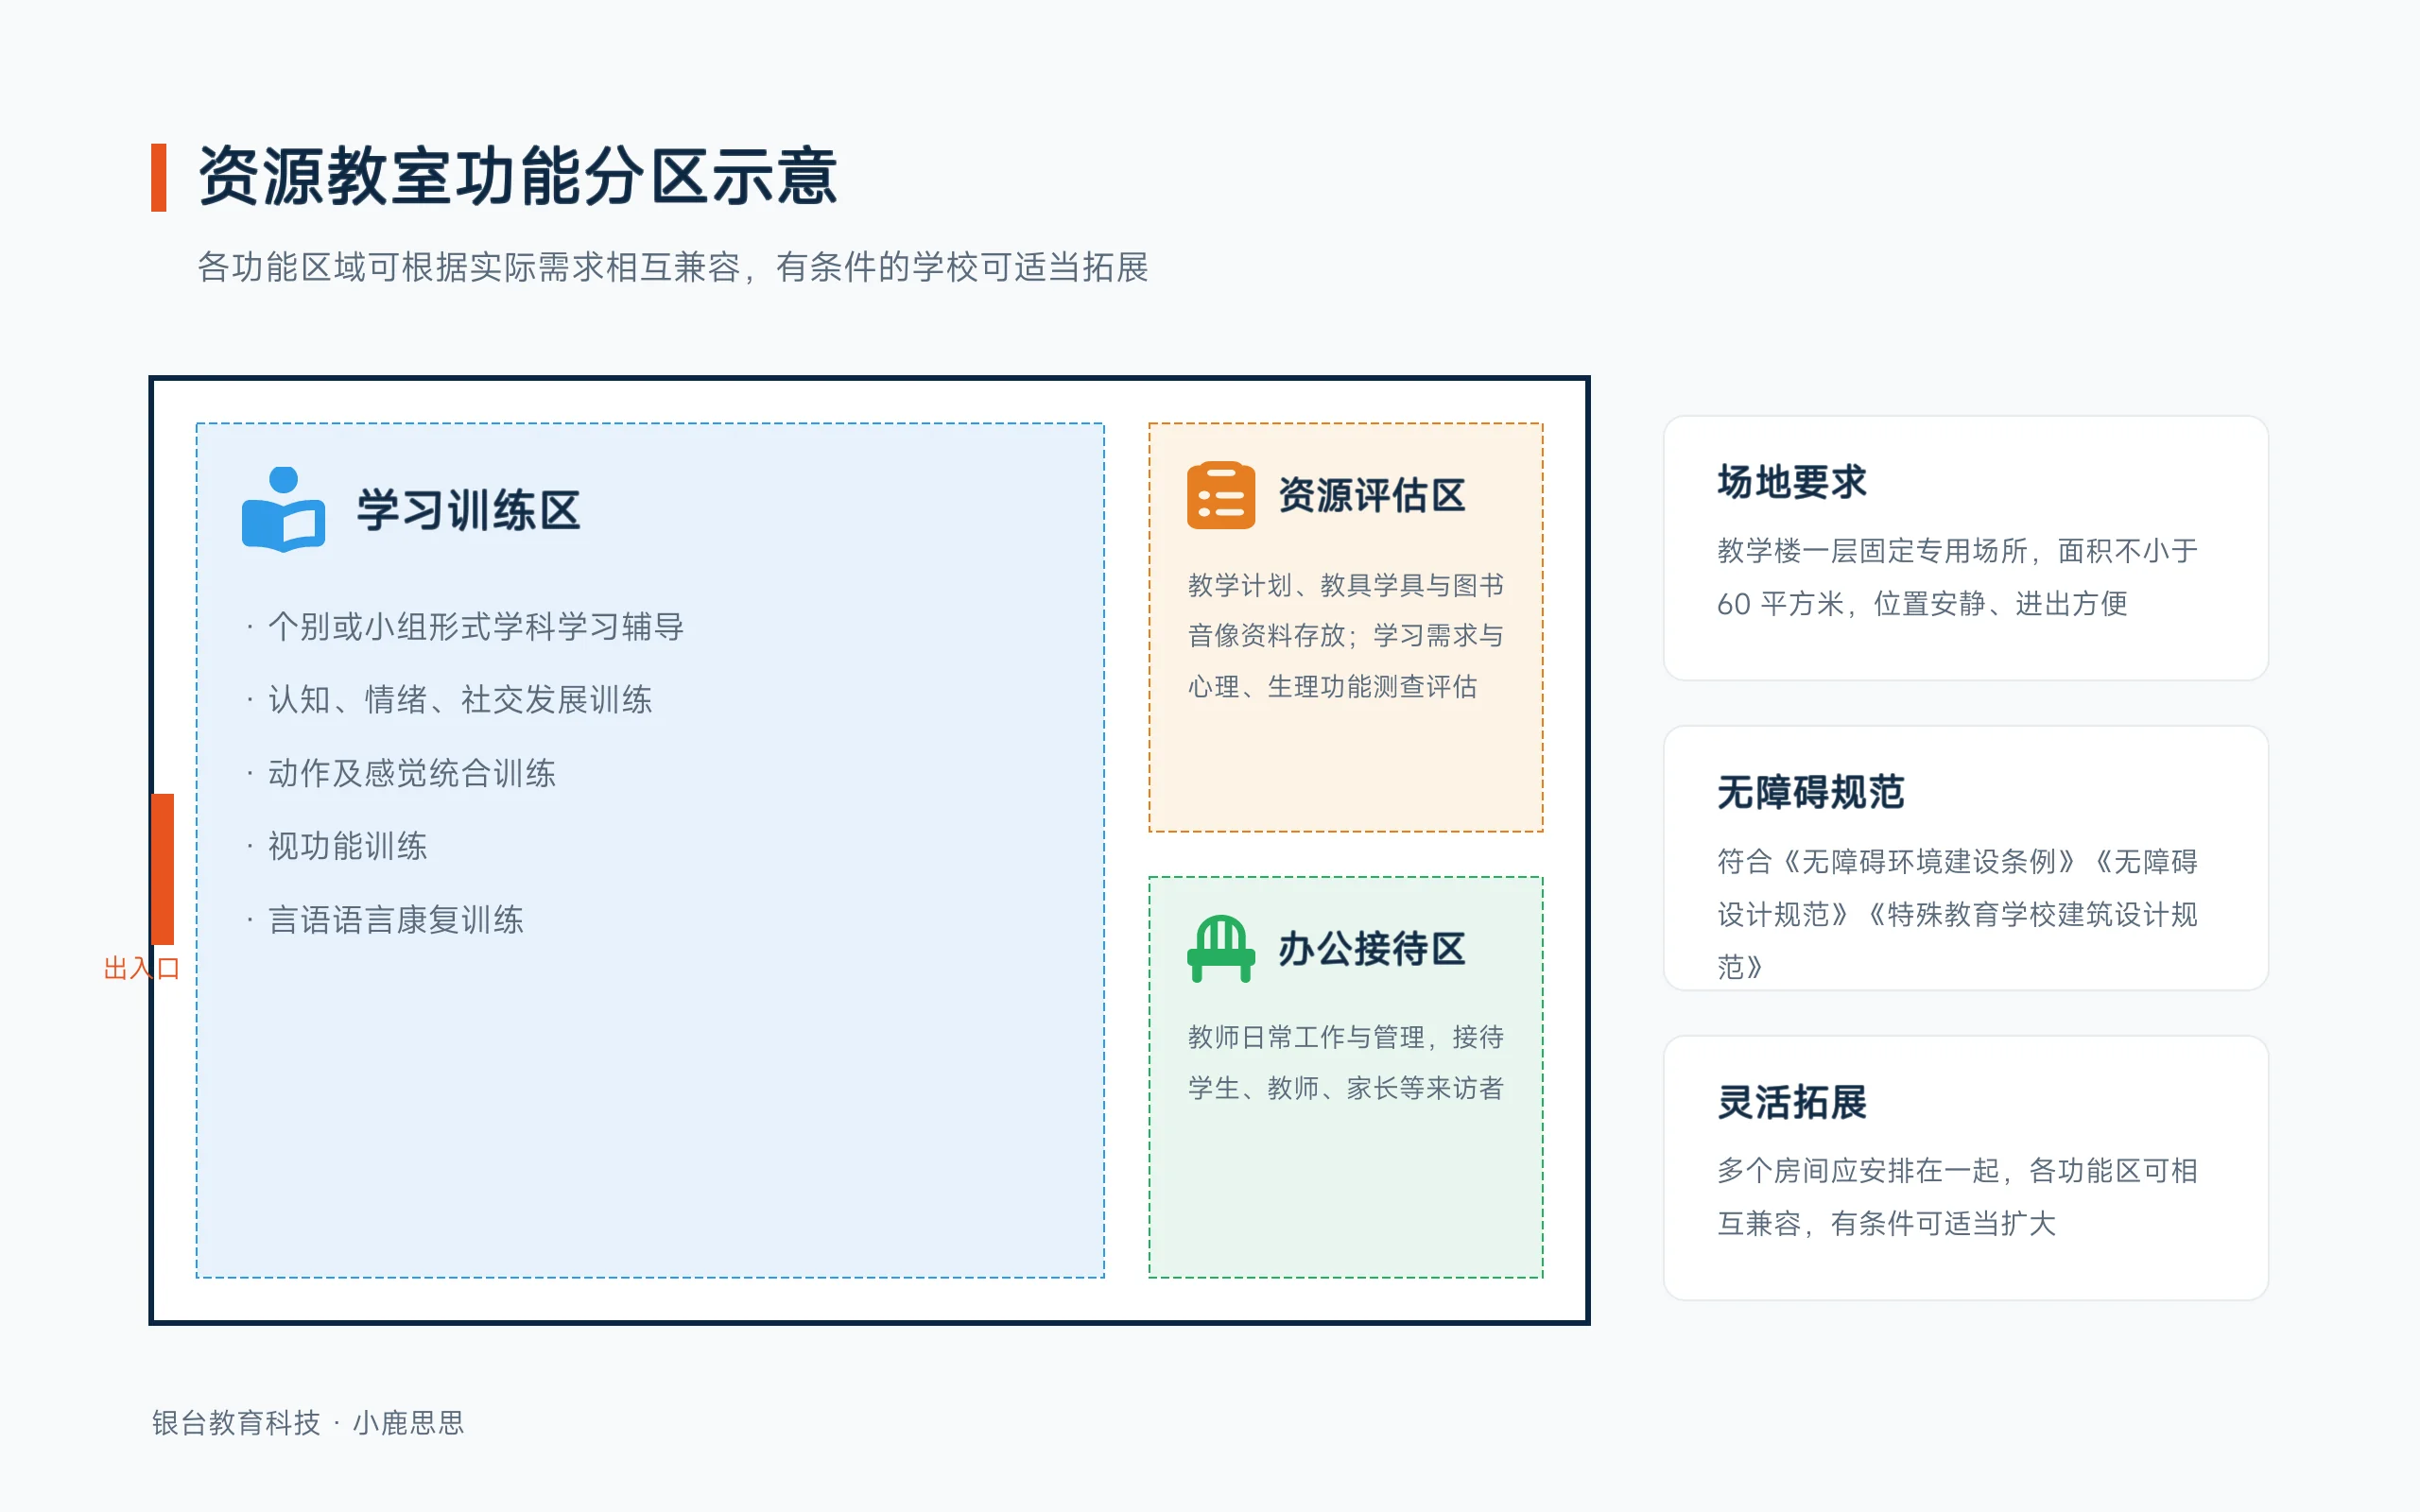Click the 办公接待区 description paragraph
This screenshot has width=2420, height=1512.
1346,1062
